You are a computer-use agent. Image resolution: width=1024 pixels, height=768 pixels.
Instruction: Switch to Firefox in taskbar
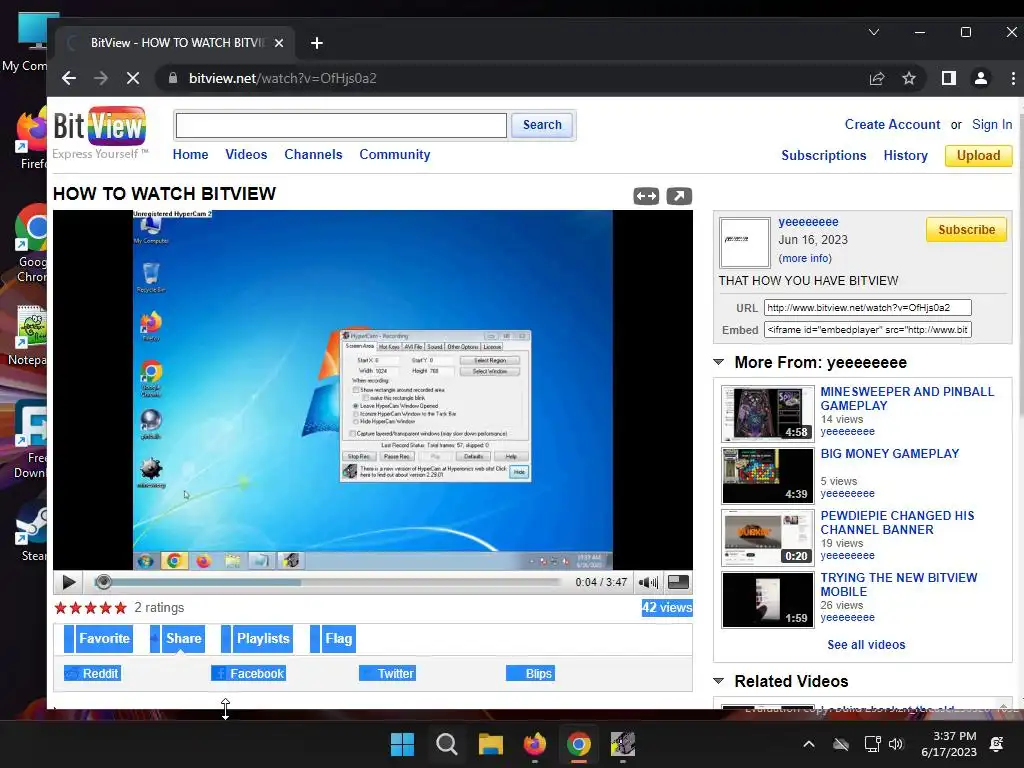coord(535,744)
